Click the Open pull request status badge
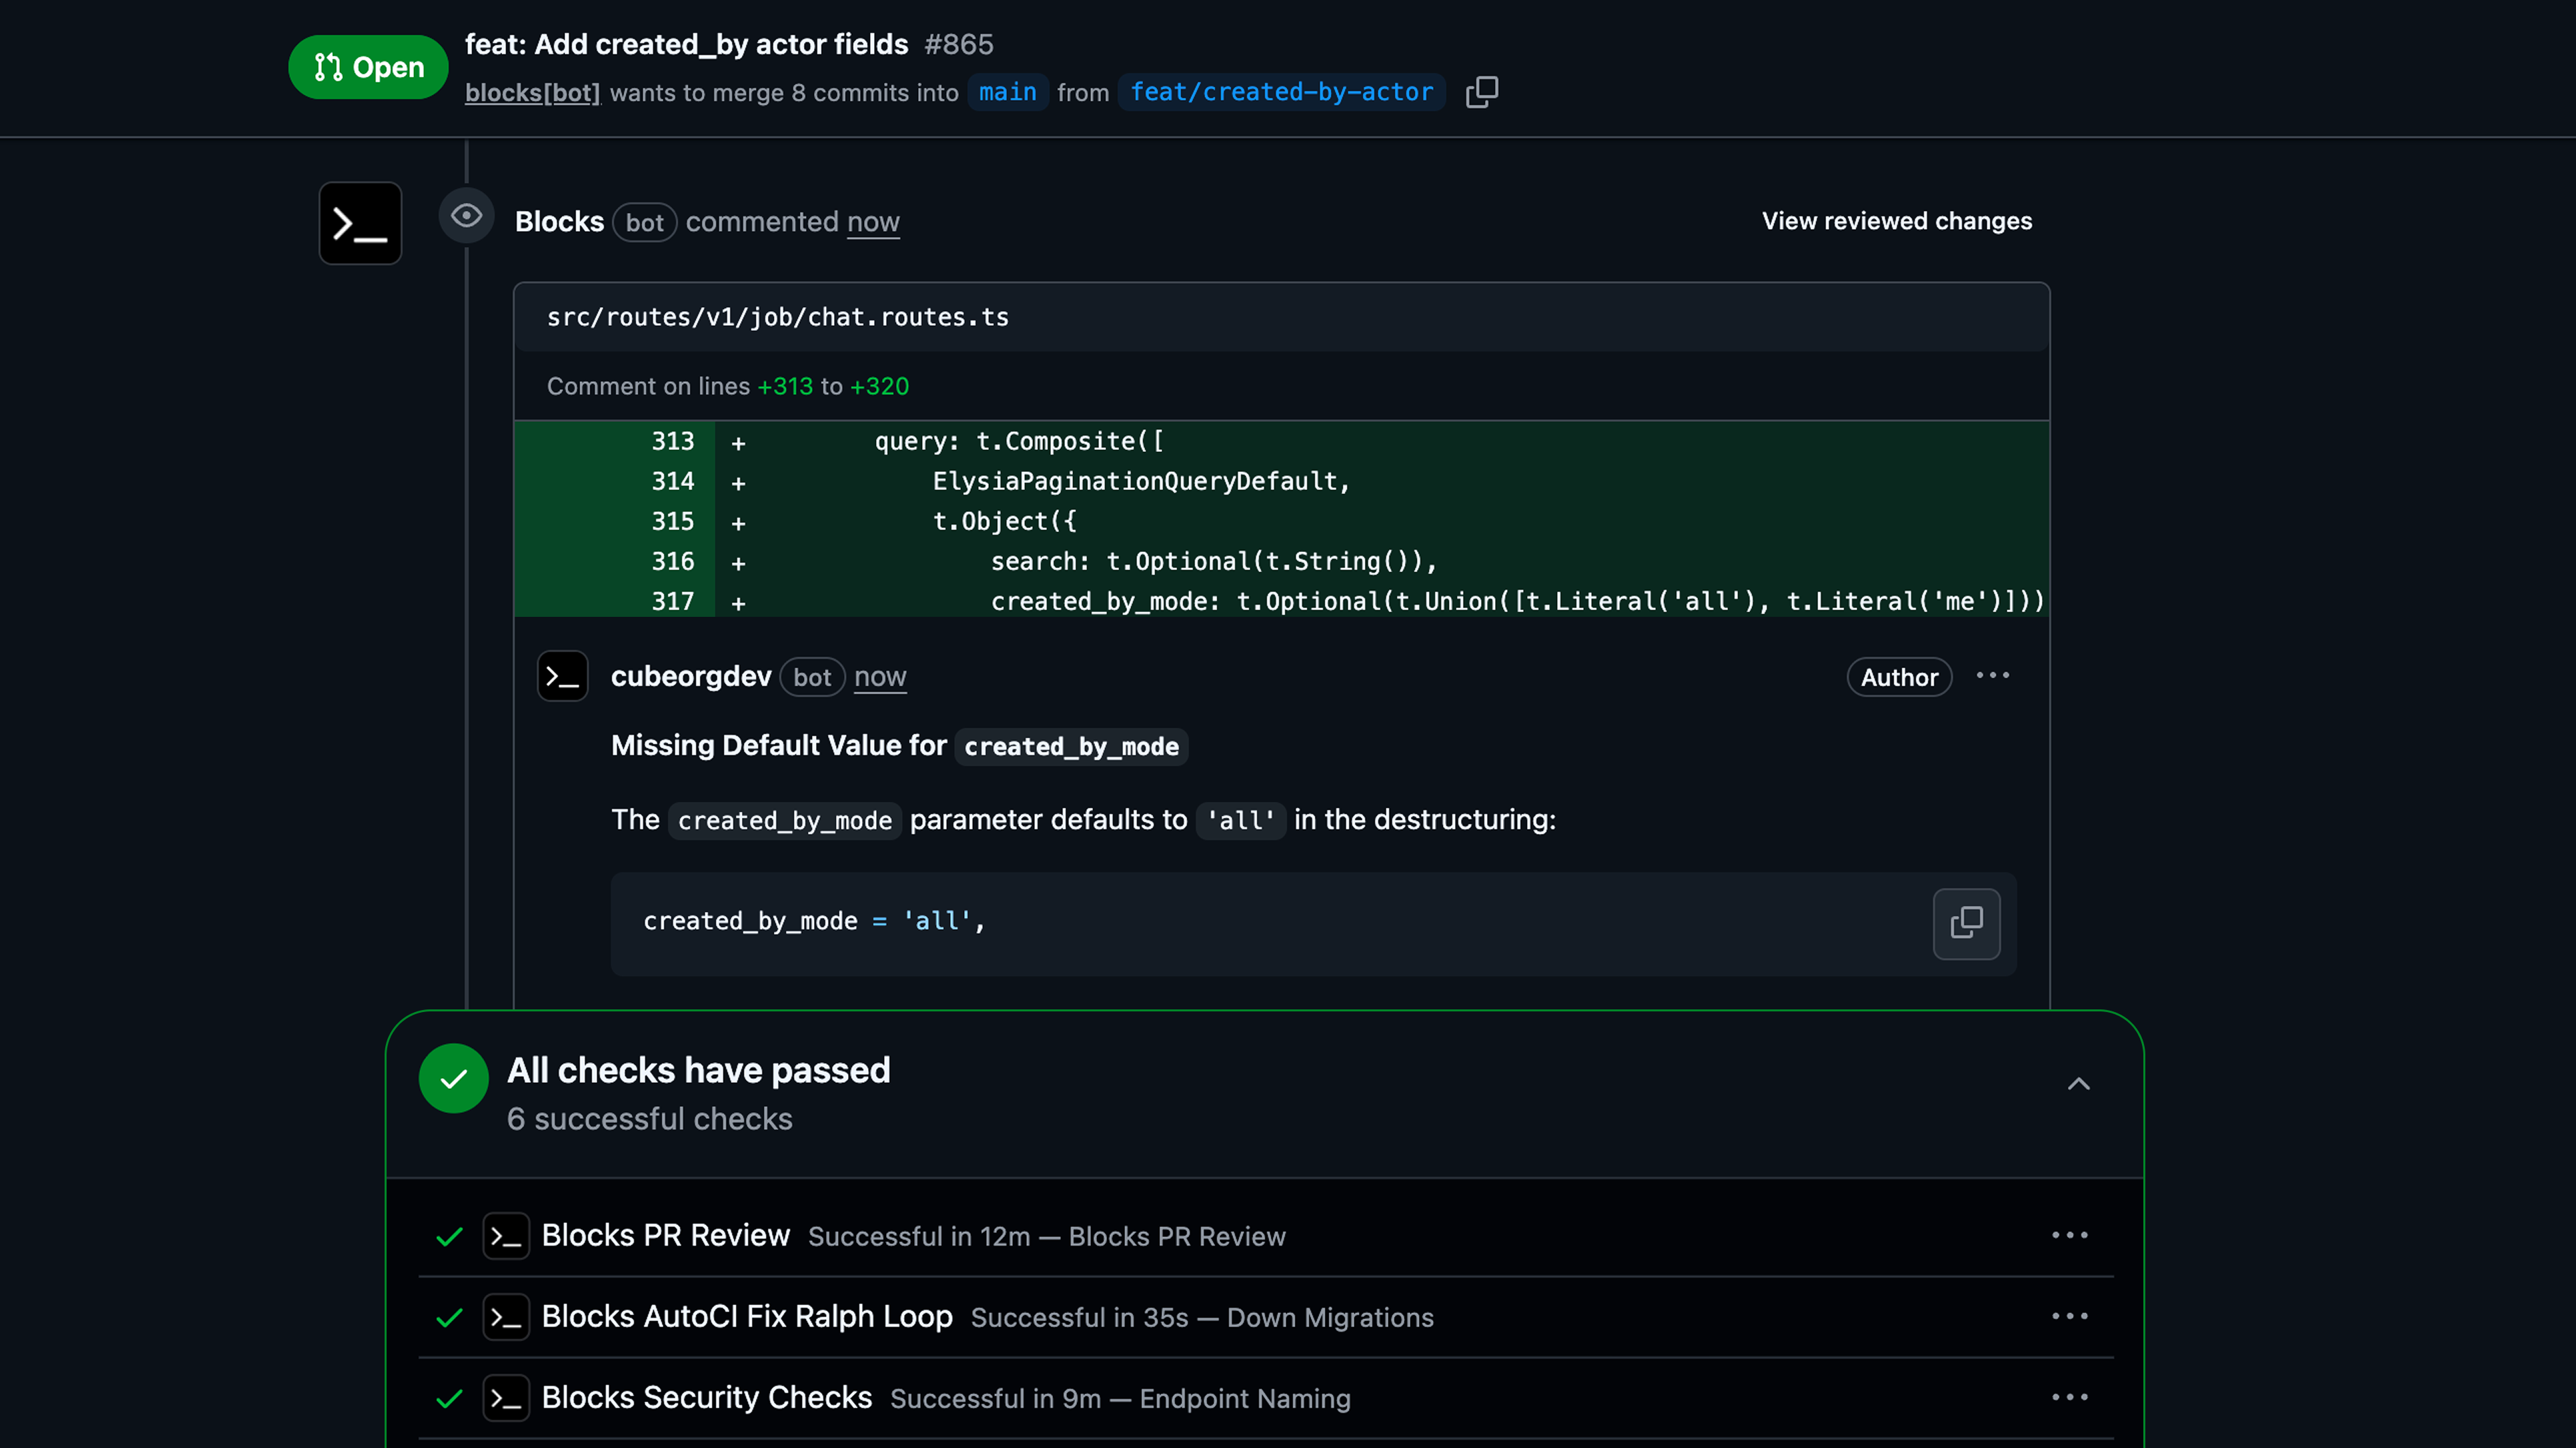Image resolution: width=2576 pixels, height=1448 pixels. 367,67
